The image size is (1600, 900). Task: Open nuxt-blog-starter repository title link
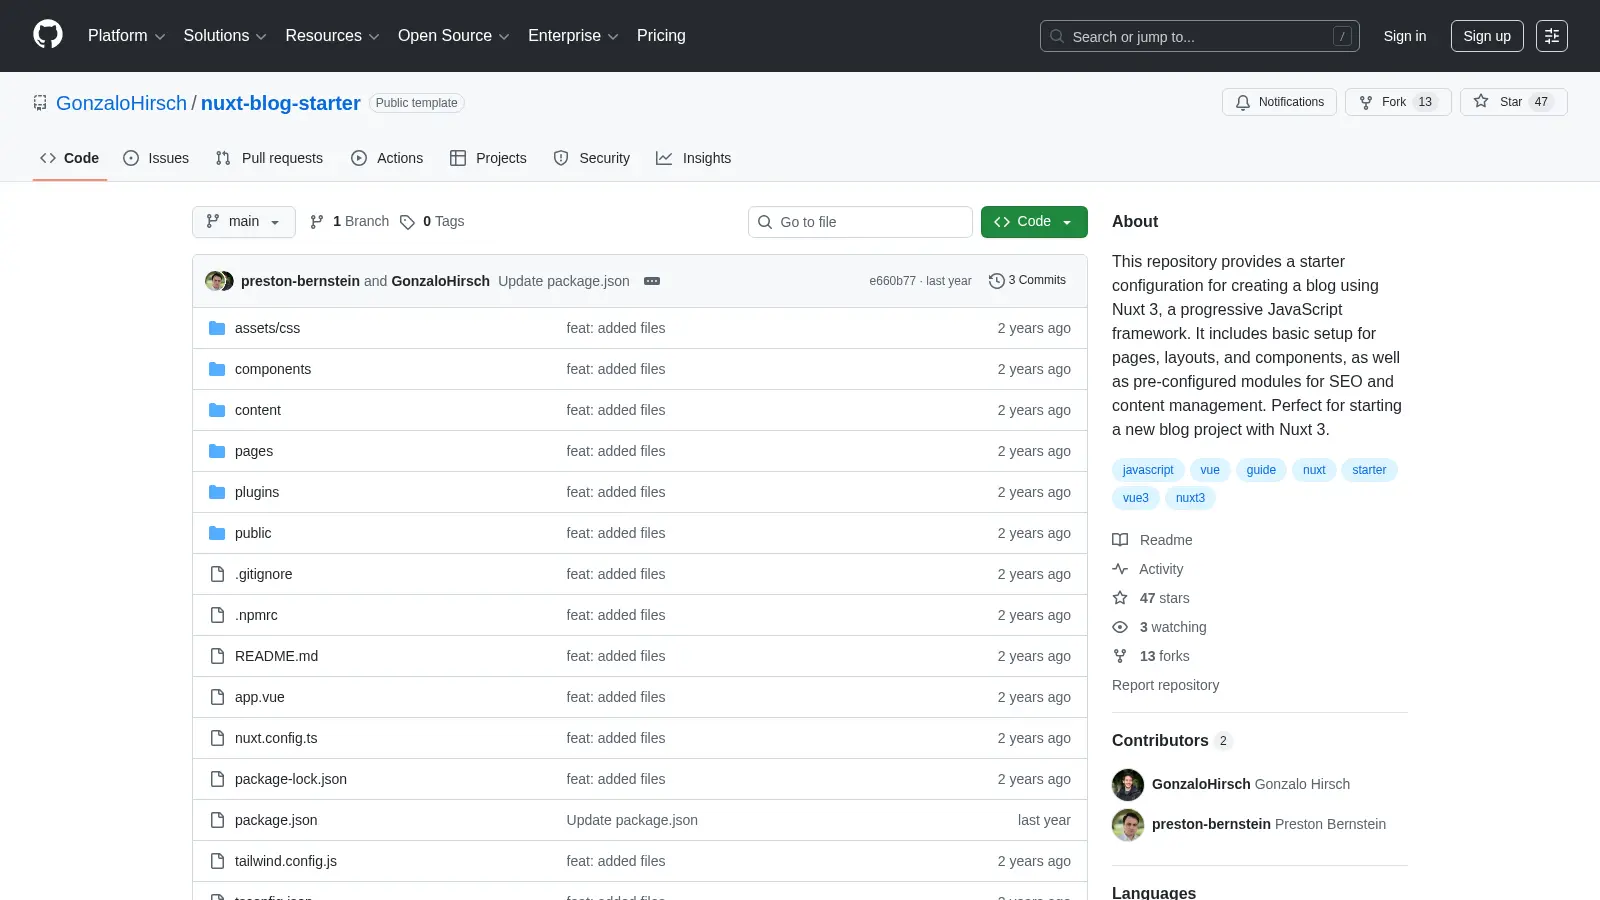281,103
